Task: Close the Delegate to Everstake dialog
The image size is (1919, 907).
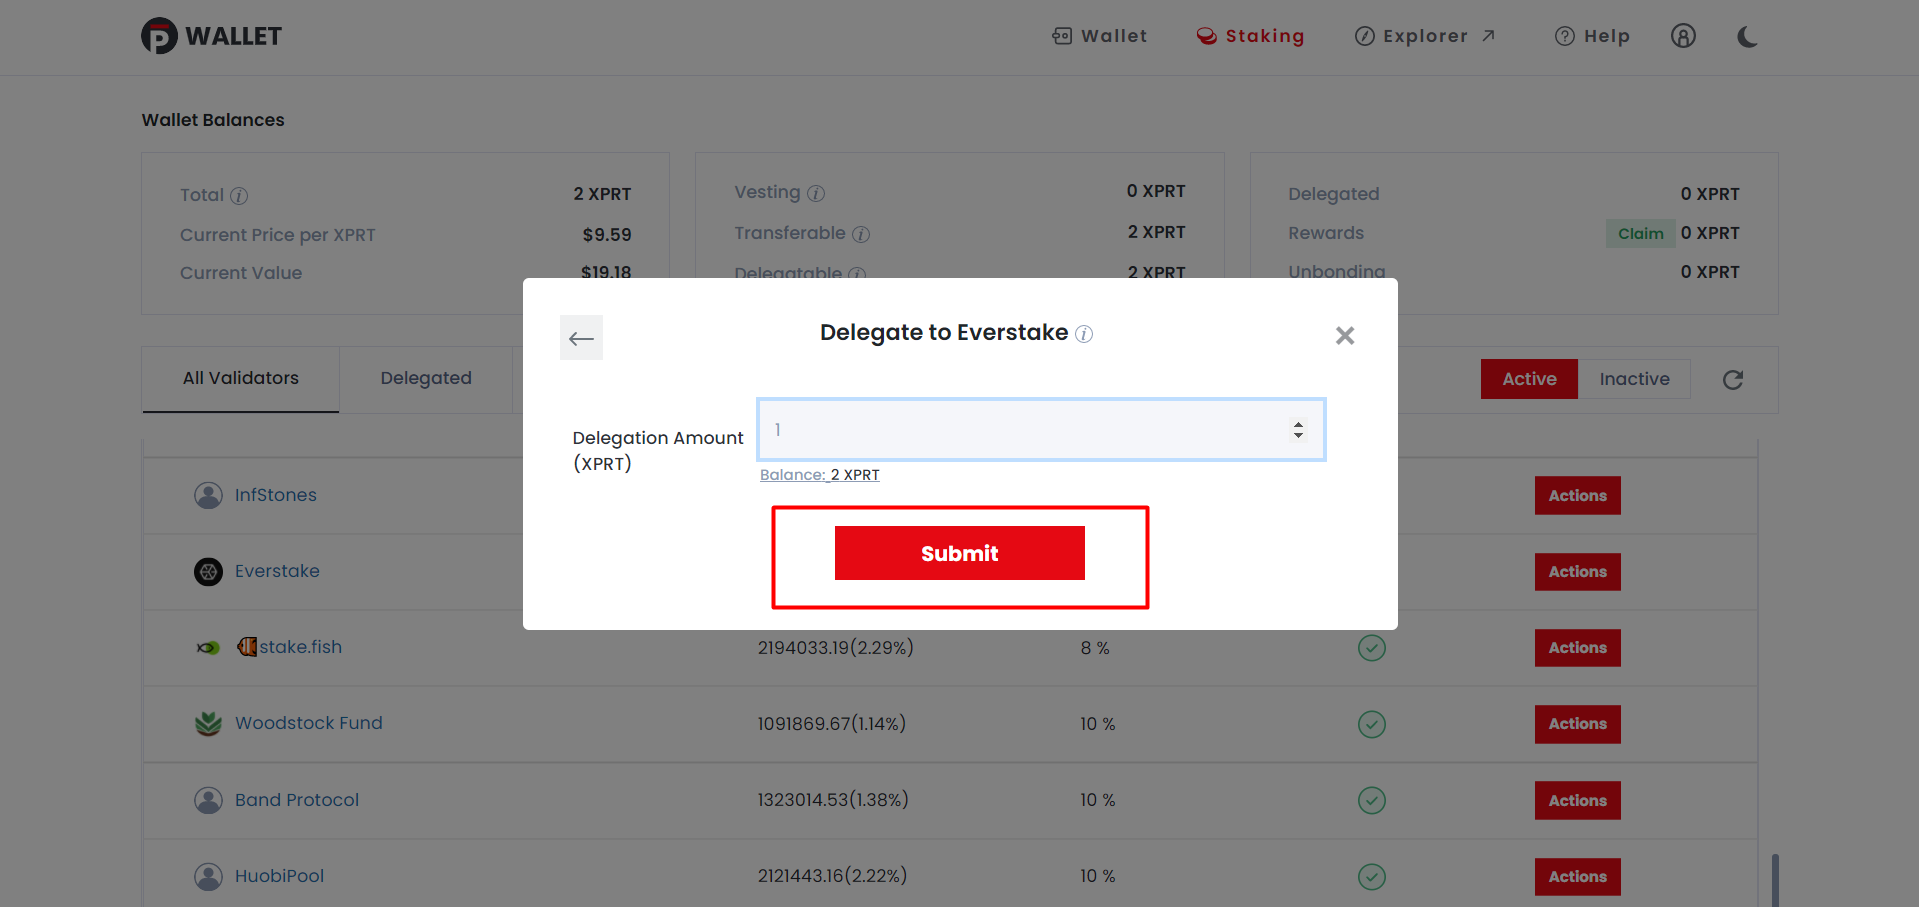Action: pos(1345,336)
